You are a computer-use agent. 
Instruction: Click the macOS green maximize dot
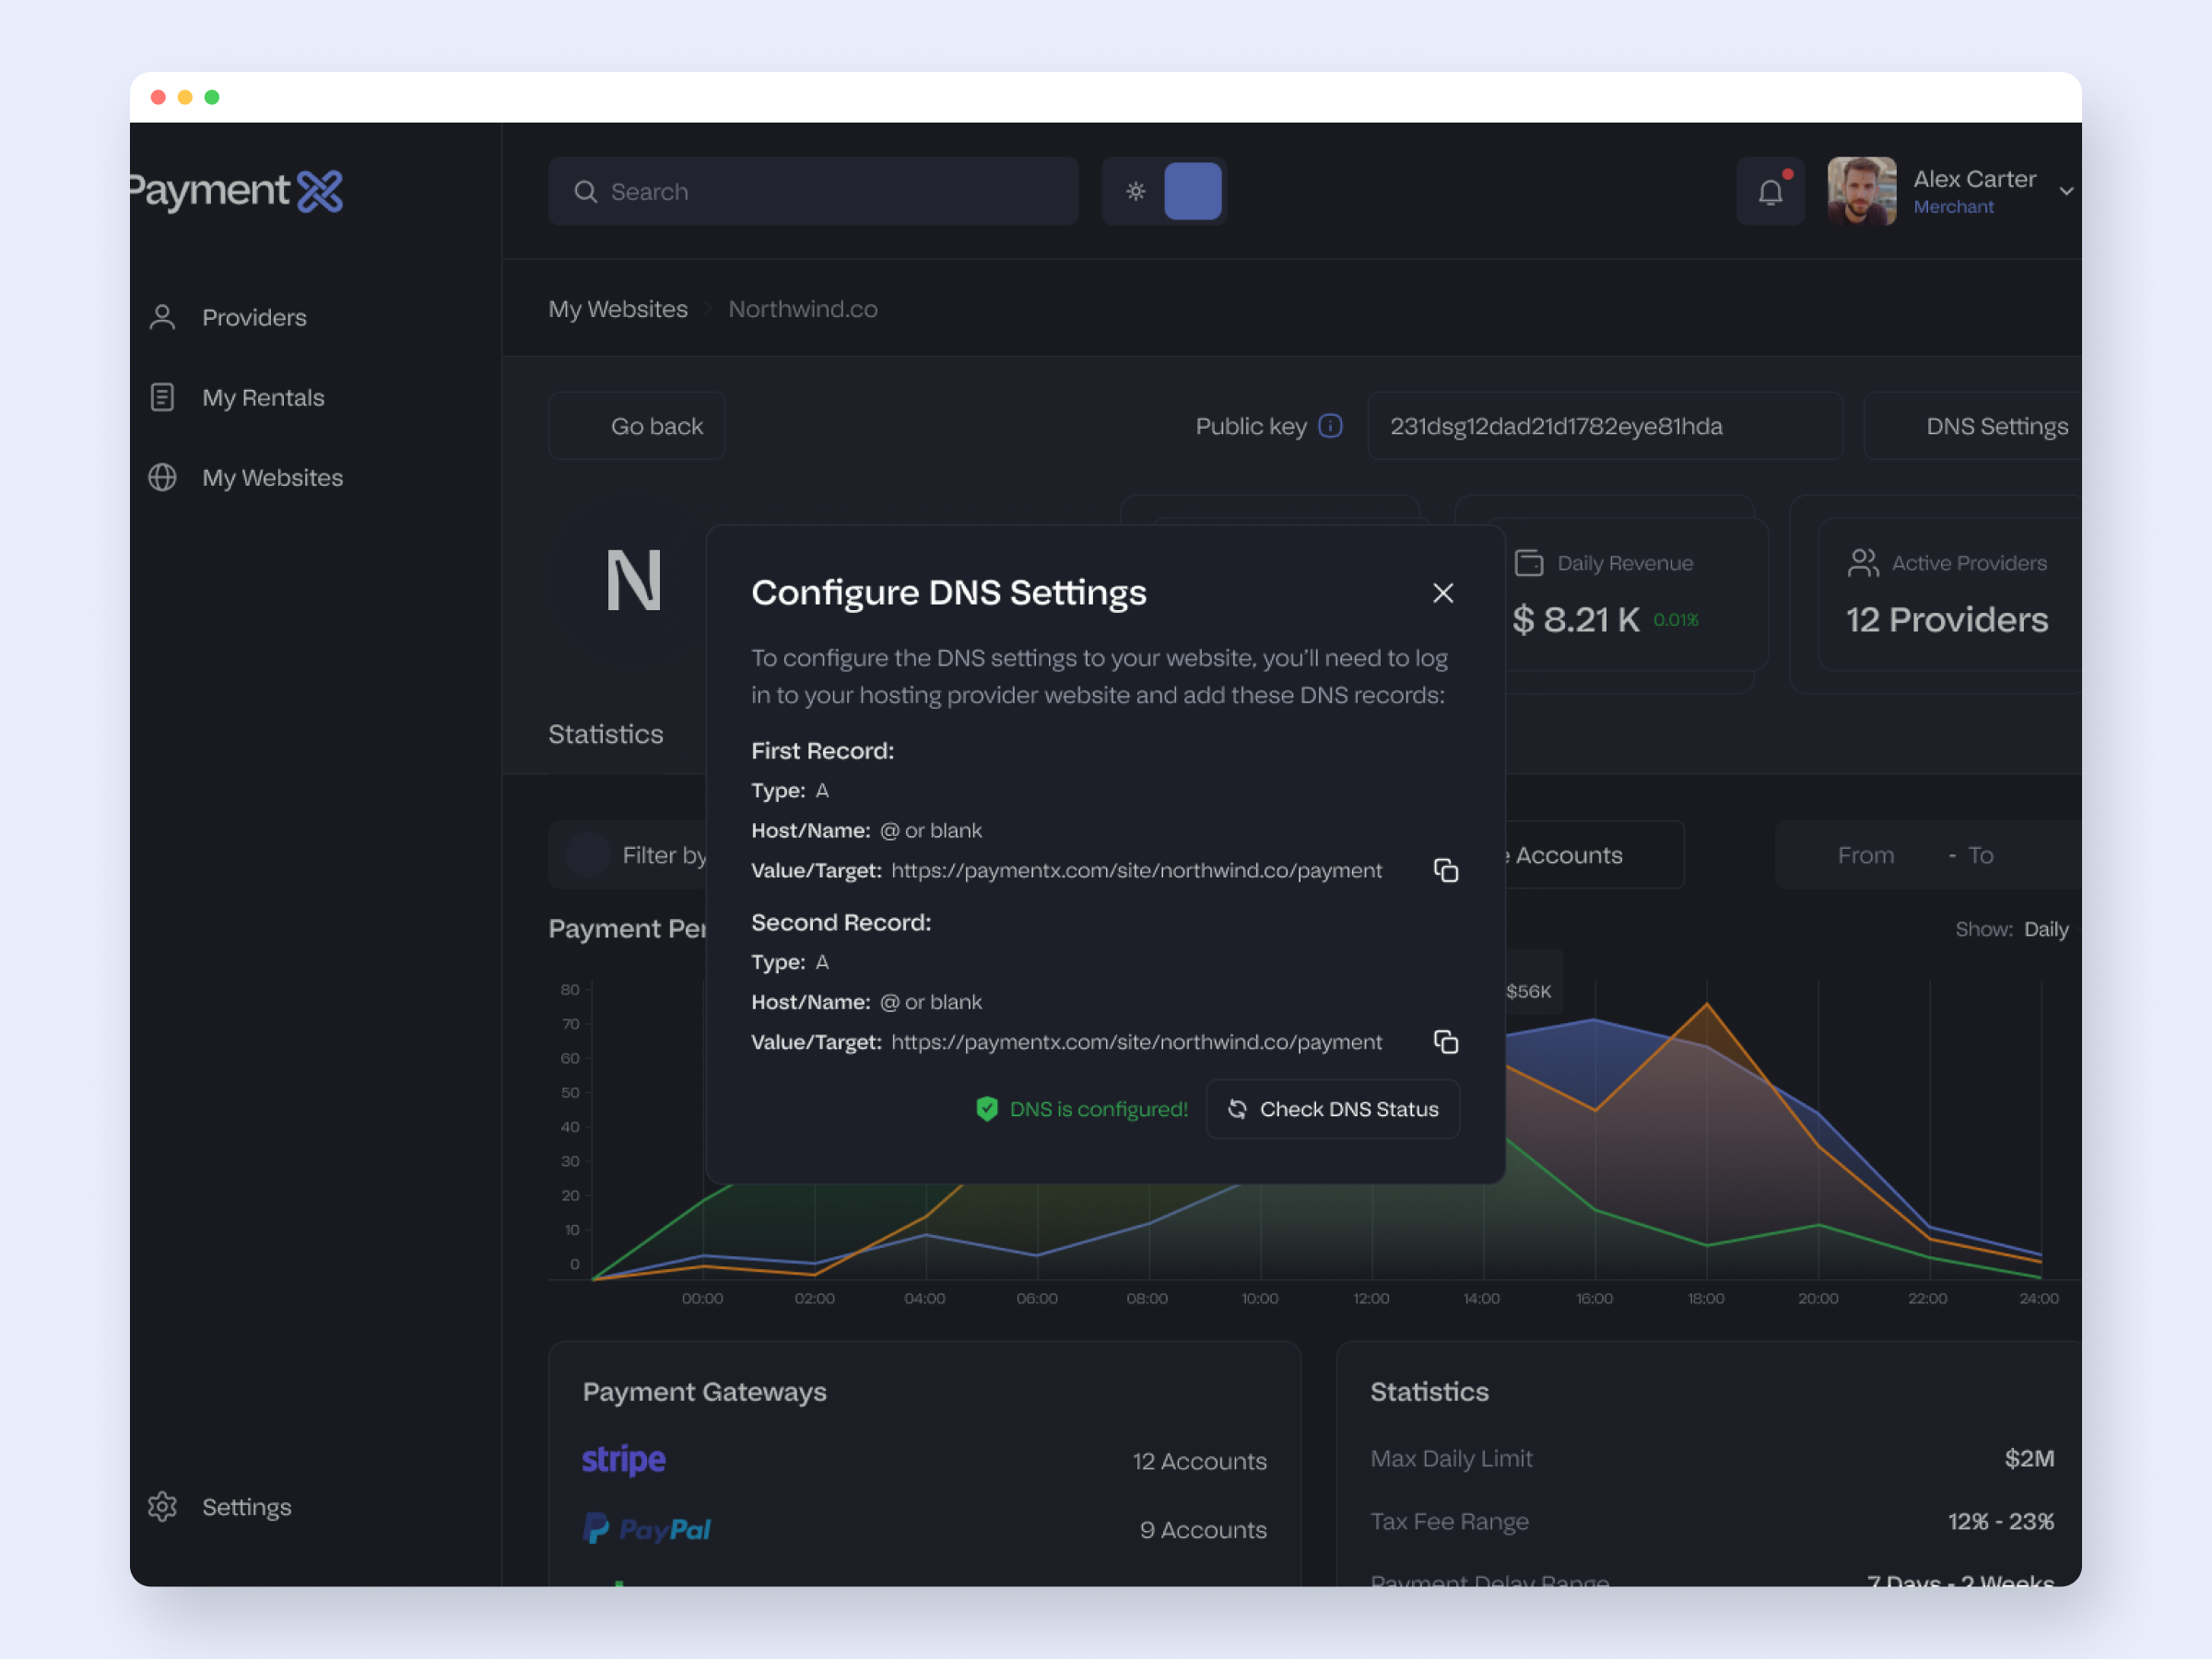(212, 97)
